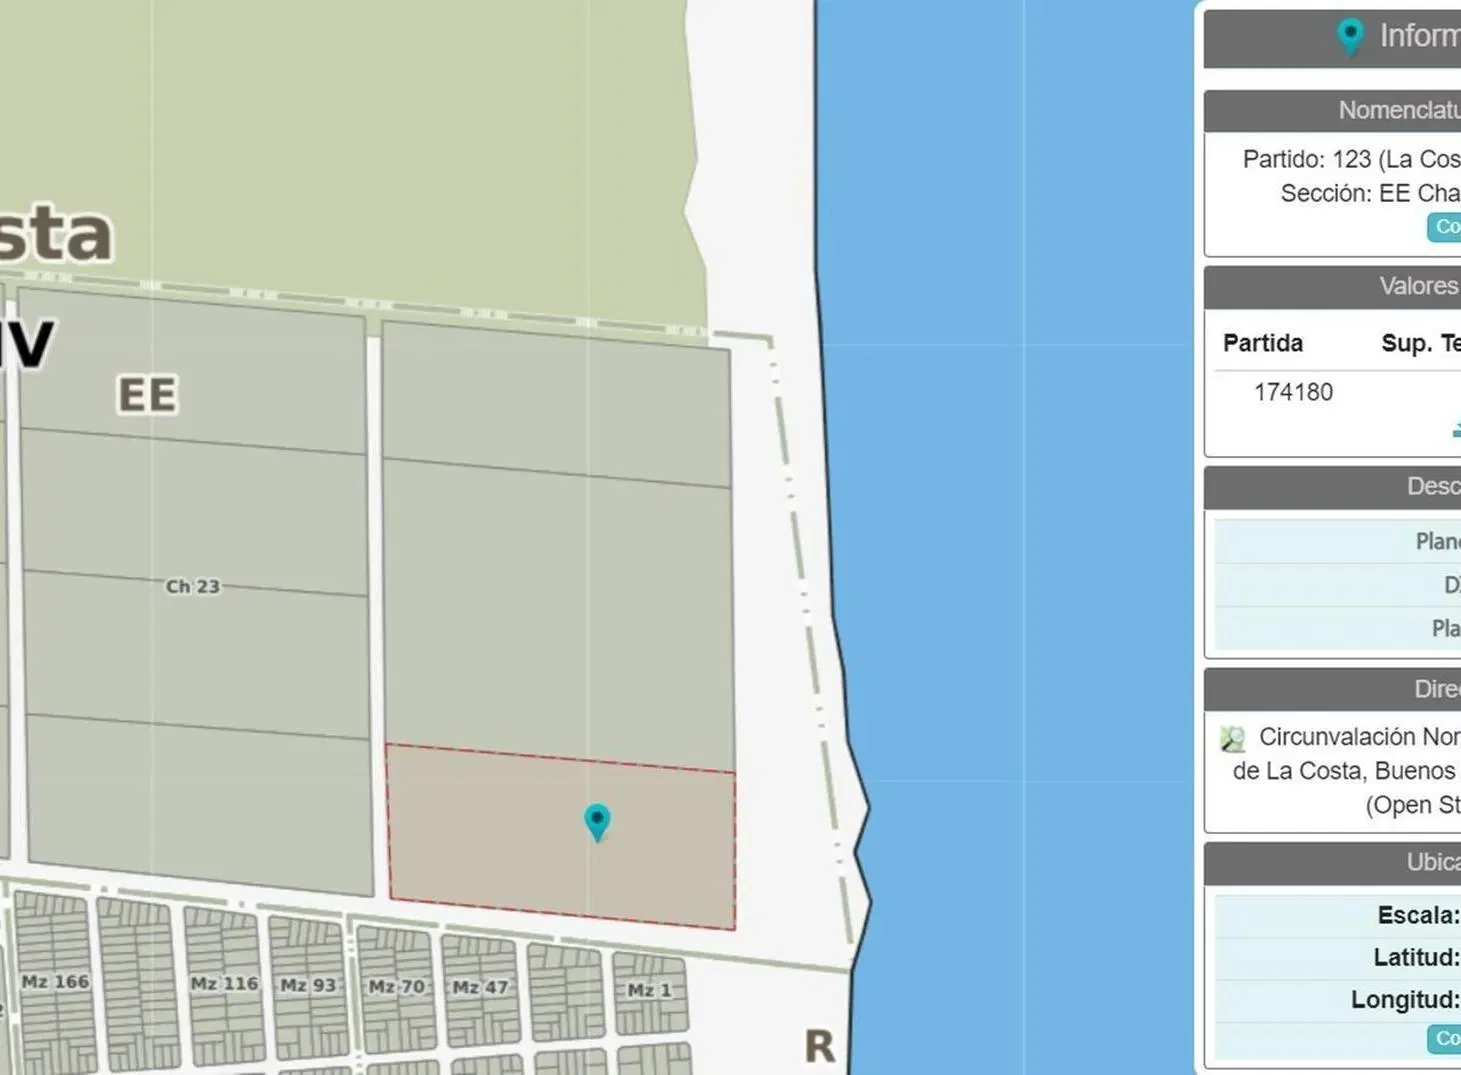
Task: Click the 'Mz 1' block label
Action: (x=650, y=990)
